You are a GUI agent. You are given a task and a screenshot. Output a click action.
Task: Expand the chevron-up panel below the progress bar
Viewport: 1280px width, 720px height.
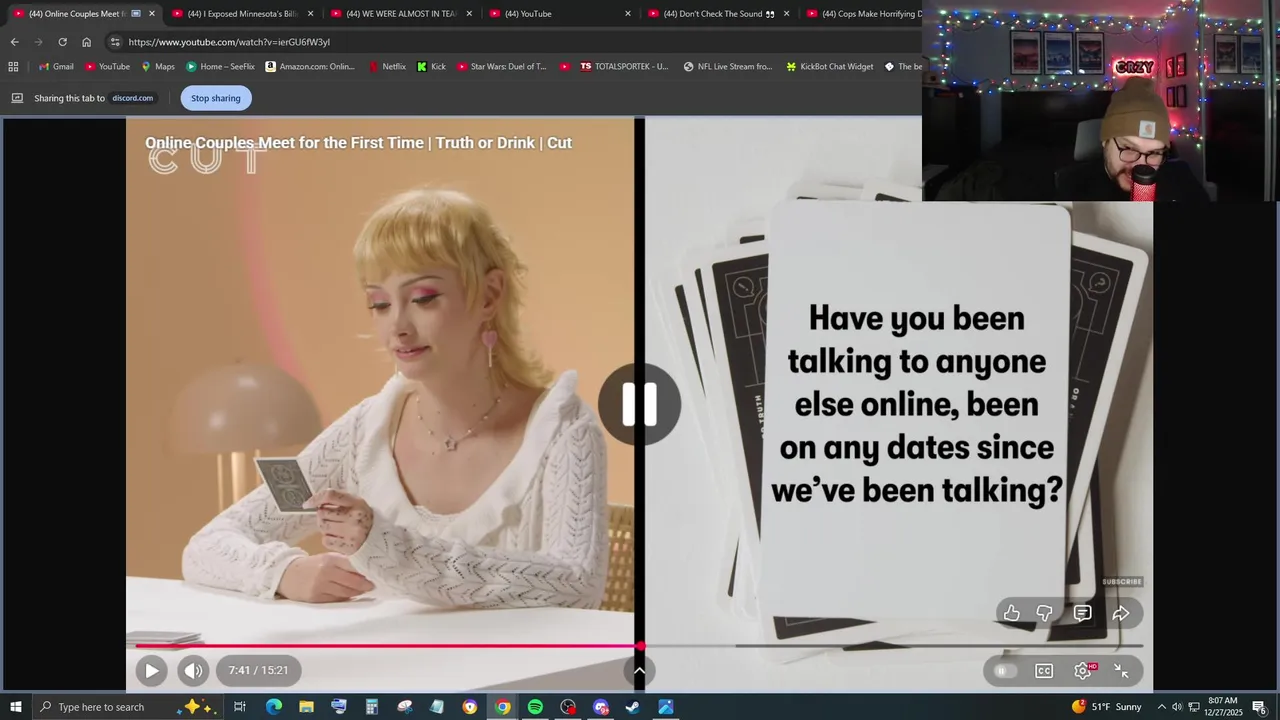click(639, 671)
